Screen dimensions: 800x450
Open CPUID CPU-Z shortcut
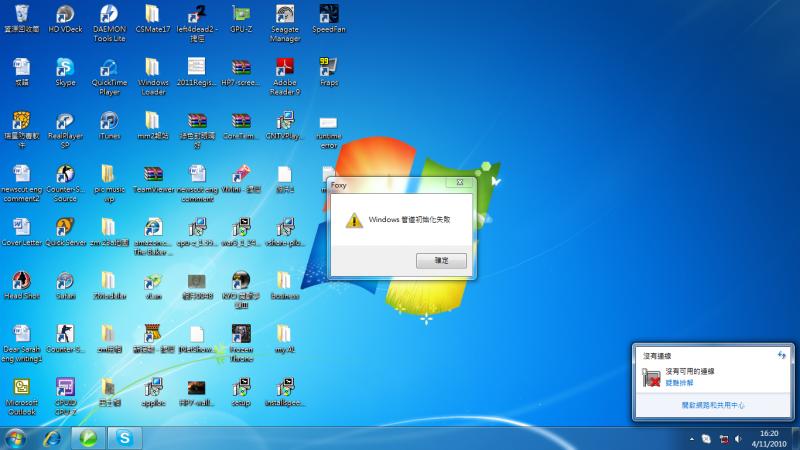pos(65,397)
